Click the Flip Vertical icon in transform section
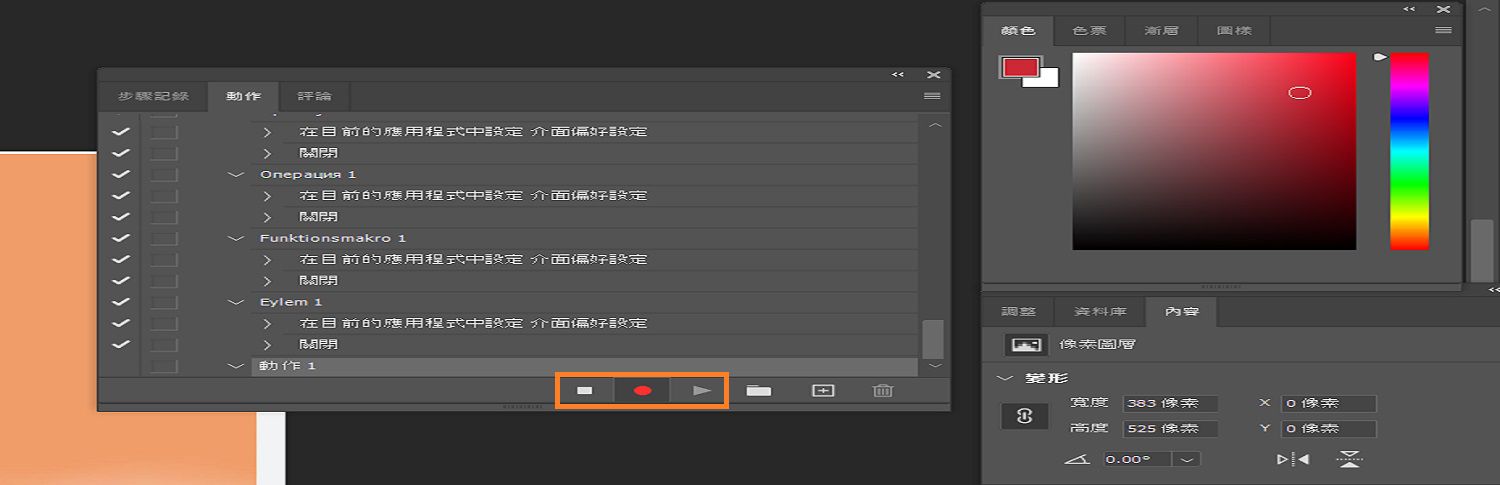The image size is (1500, 485). pyautogui.click(x=1349, y=459)
